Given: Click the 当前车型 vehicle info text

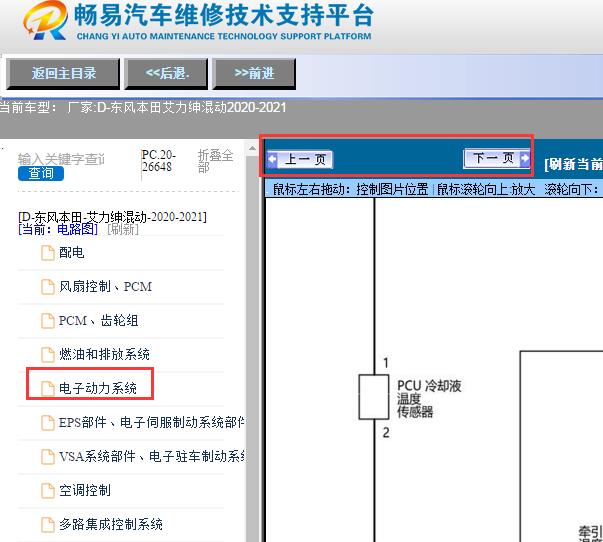Looking at the screenshot, I should (x=143, y=107).
